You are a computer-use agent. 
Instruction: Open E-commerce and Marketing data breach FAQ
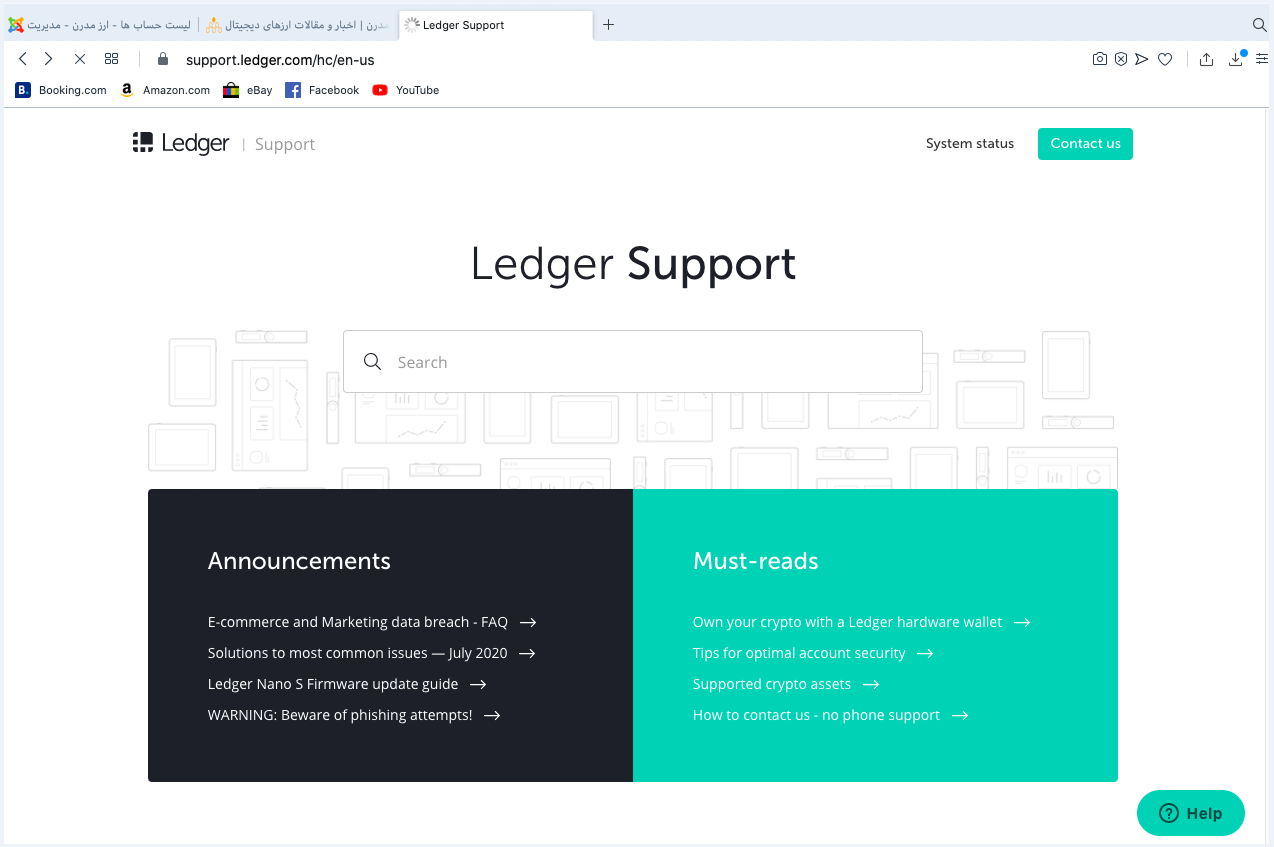[x=372, y=622]
